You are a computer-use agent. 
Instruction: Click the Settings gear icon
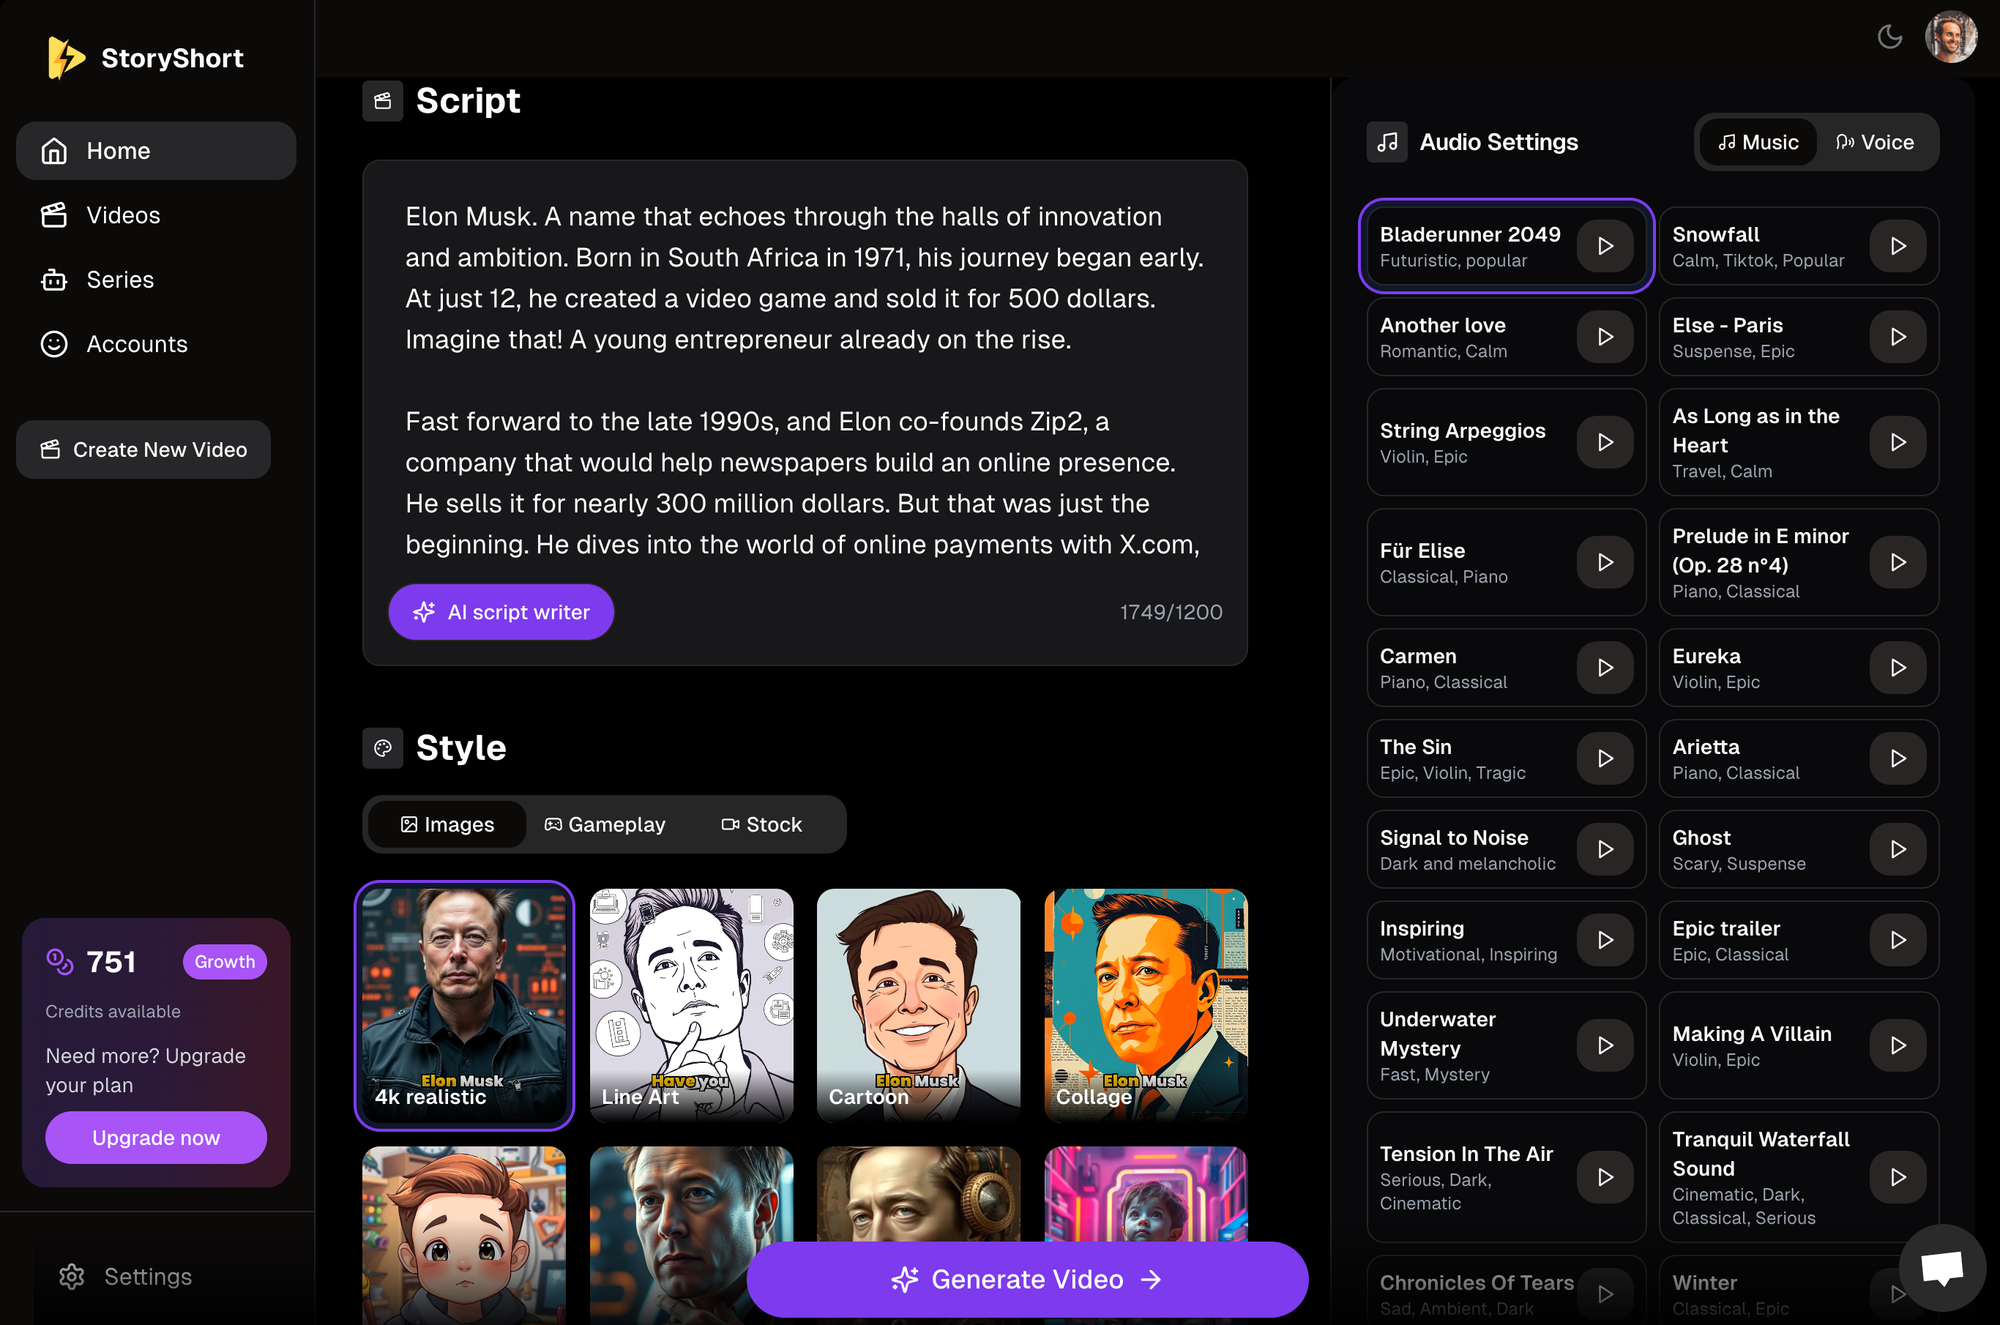pyautogui.click(x=72, y=1276)
